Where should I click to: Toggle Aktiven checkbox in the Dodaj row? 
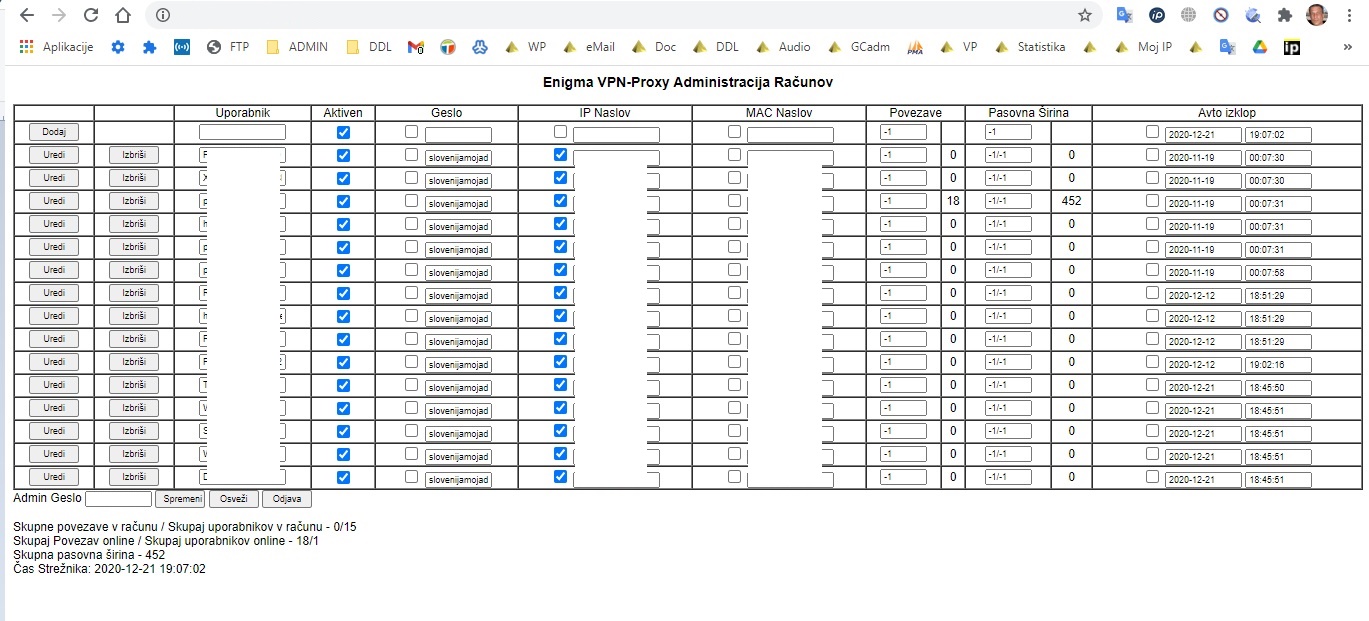point(344,132)
